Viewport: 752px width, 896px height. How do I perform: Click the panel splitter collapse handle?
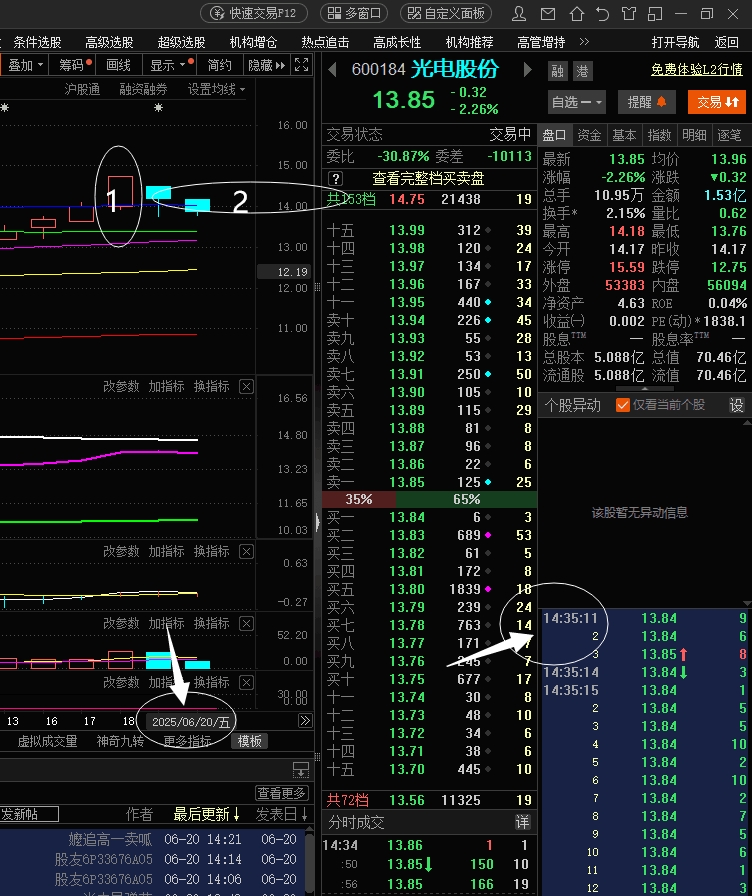(318, 522)
